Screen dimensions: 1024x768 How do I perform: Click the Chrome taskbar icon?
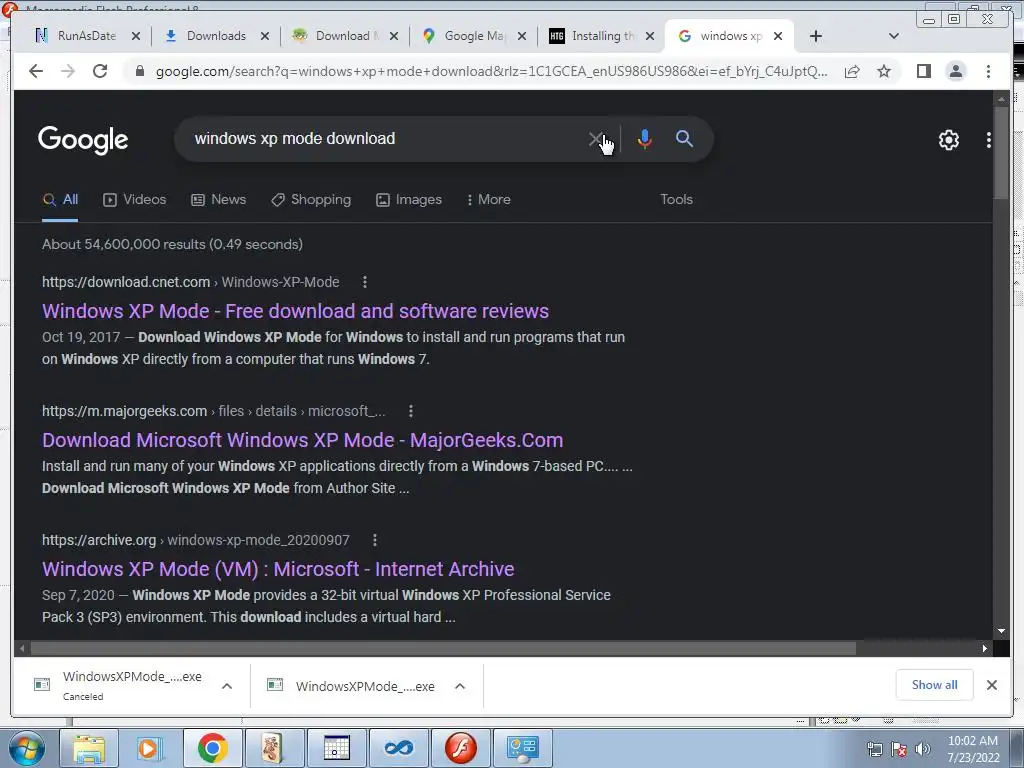click(213, 748)
